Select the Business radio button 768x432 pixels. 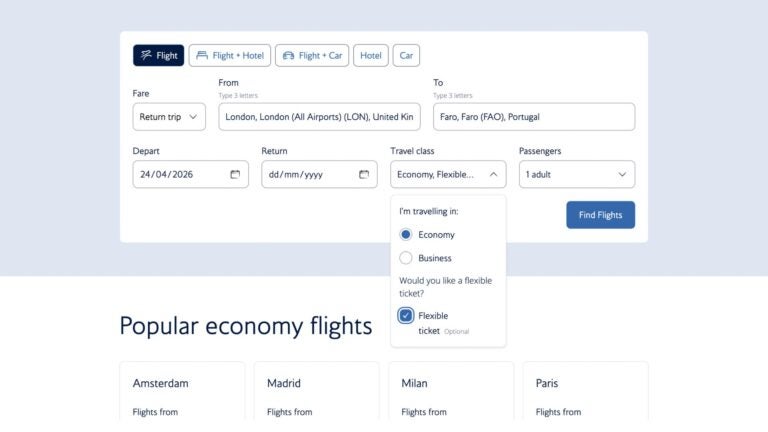tap(406, 258)
